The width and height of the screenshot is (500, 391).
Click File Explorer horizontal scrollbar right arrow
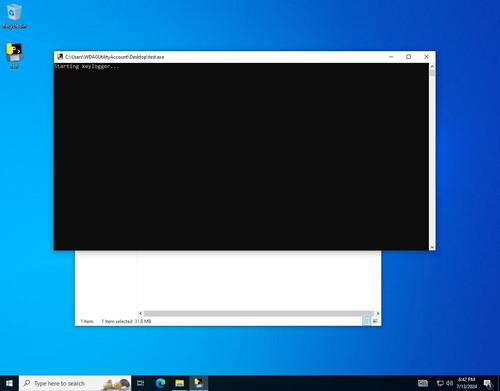[x=377, y=313]
